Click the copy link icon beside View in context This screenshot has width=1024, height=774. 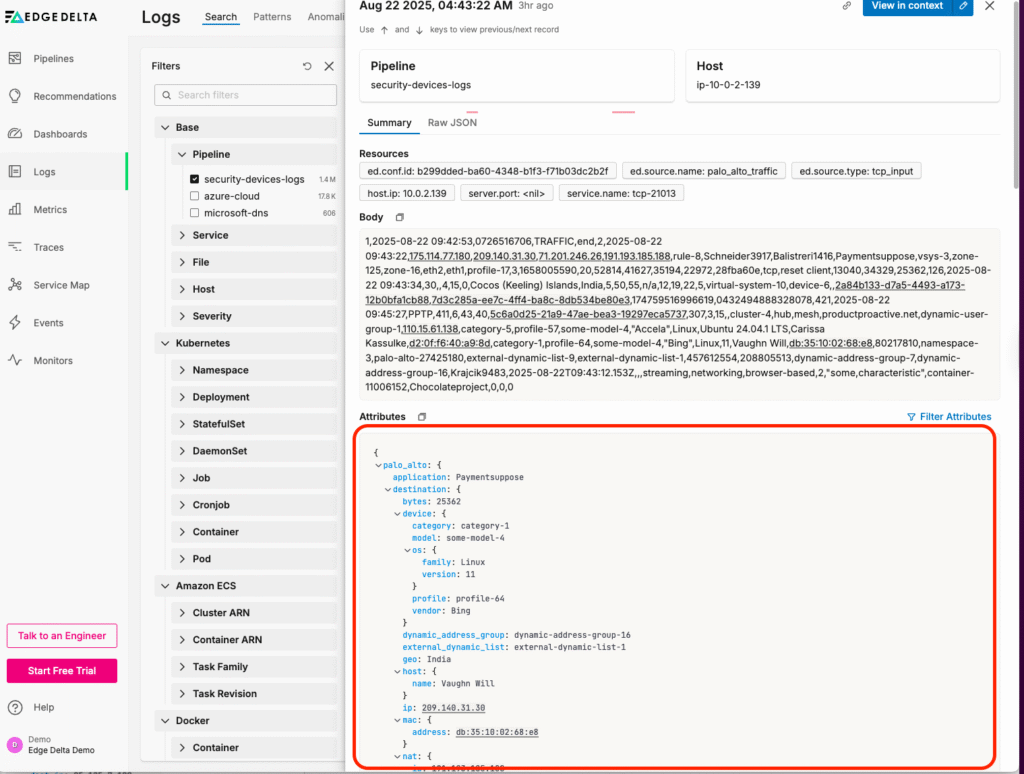pos(847,6)
